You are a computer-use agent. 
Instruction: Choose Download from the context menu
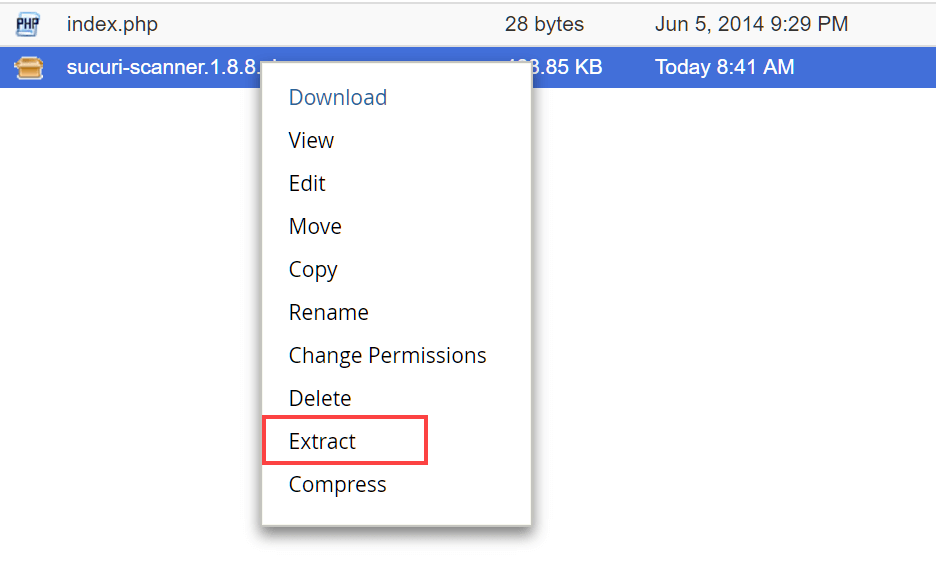[338, 97]
